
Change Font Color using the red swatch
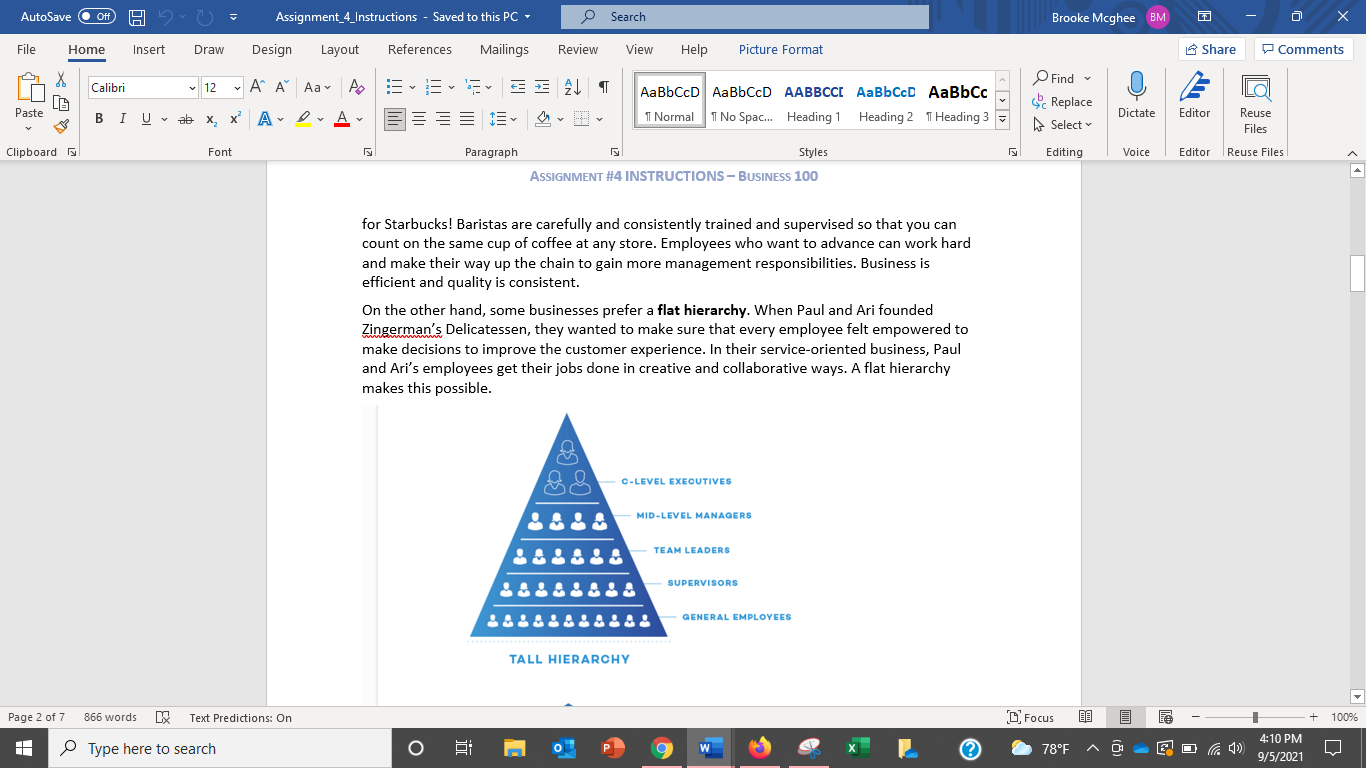[x=341, y=119]
